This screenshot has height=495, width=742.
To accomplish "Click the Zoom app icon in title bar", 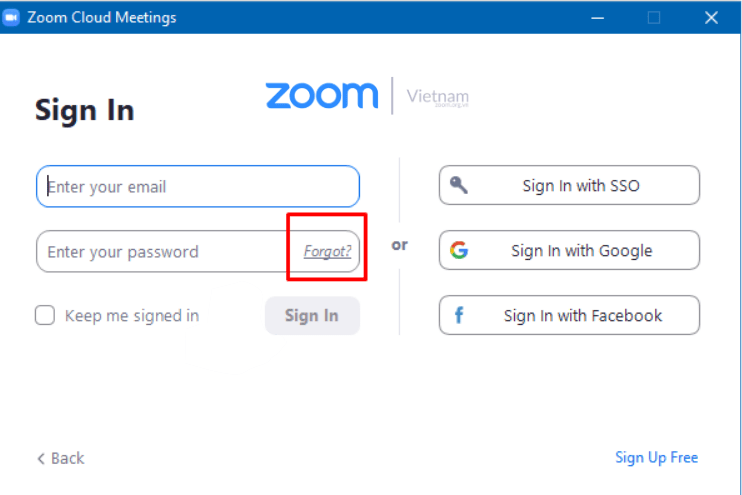I will tap(13, 17).
